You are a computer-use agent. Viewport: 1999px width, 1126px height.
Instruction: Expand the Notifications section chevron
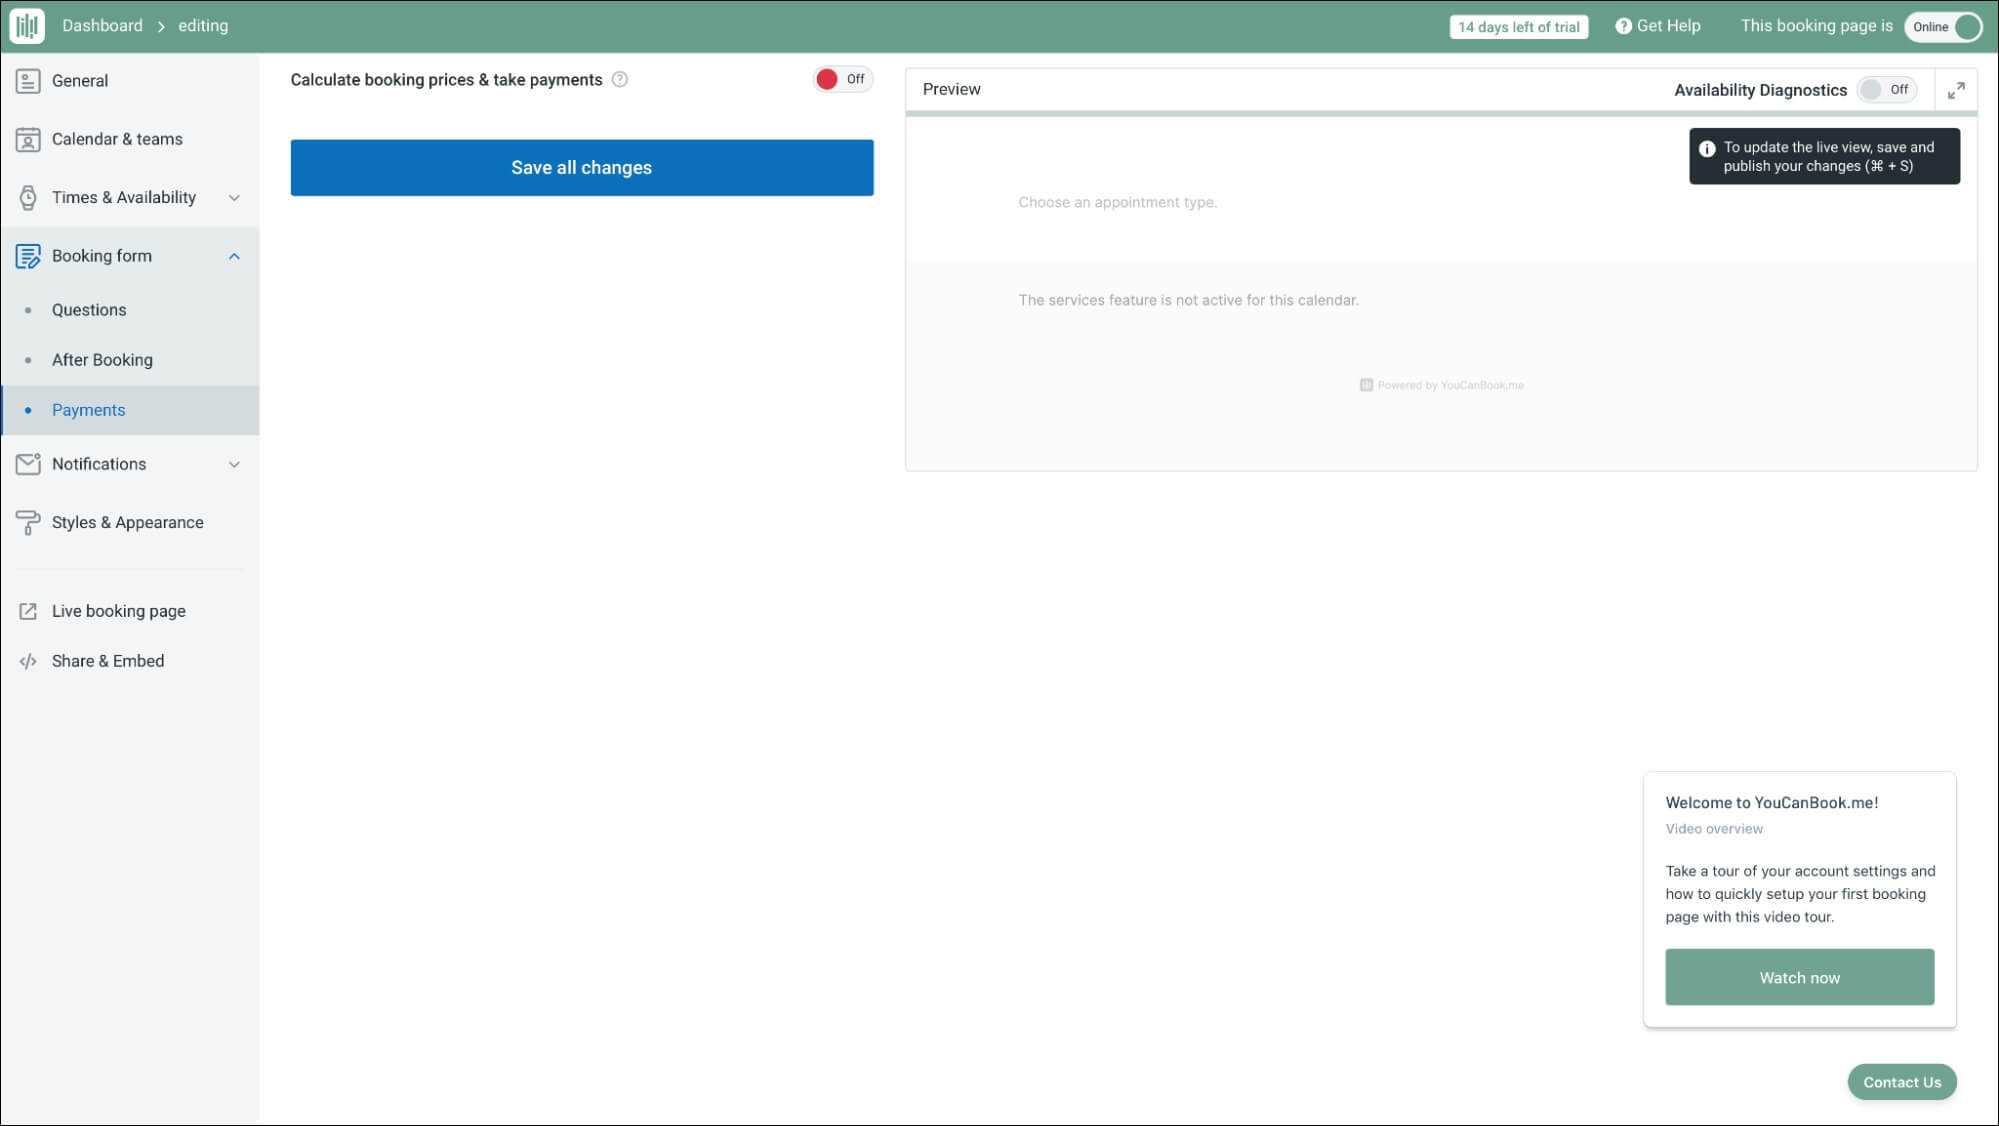click(234, 464)
